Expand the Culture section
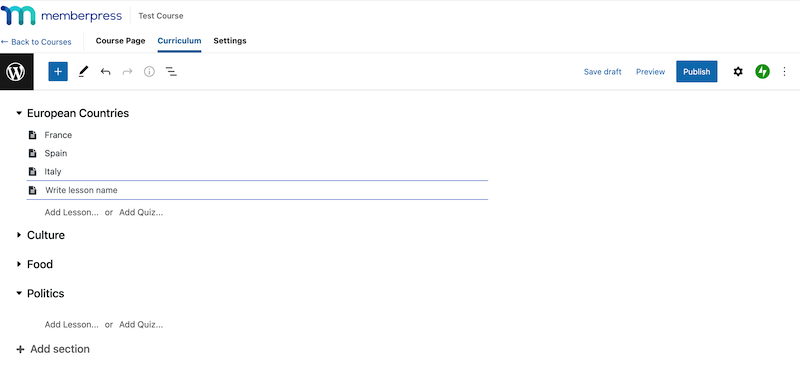The image size is (800, 385). coord(19,235)
